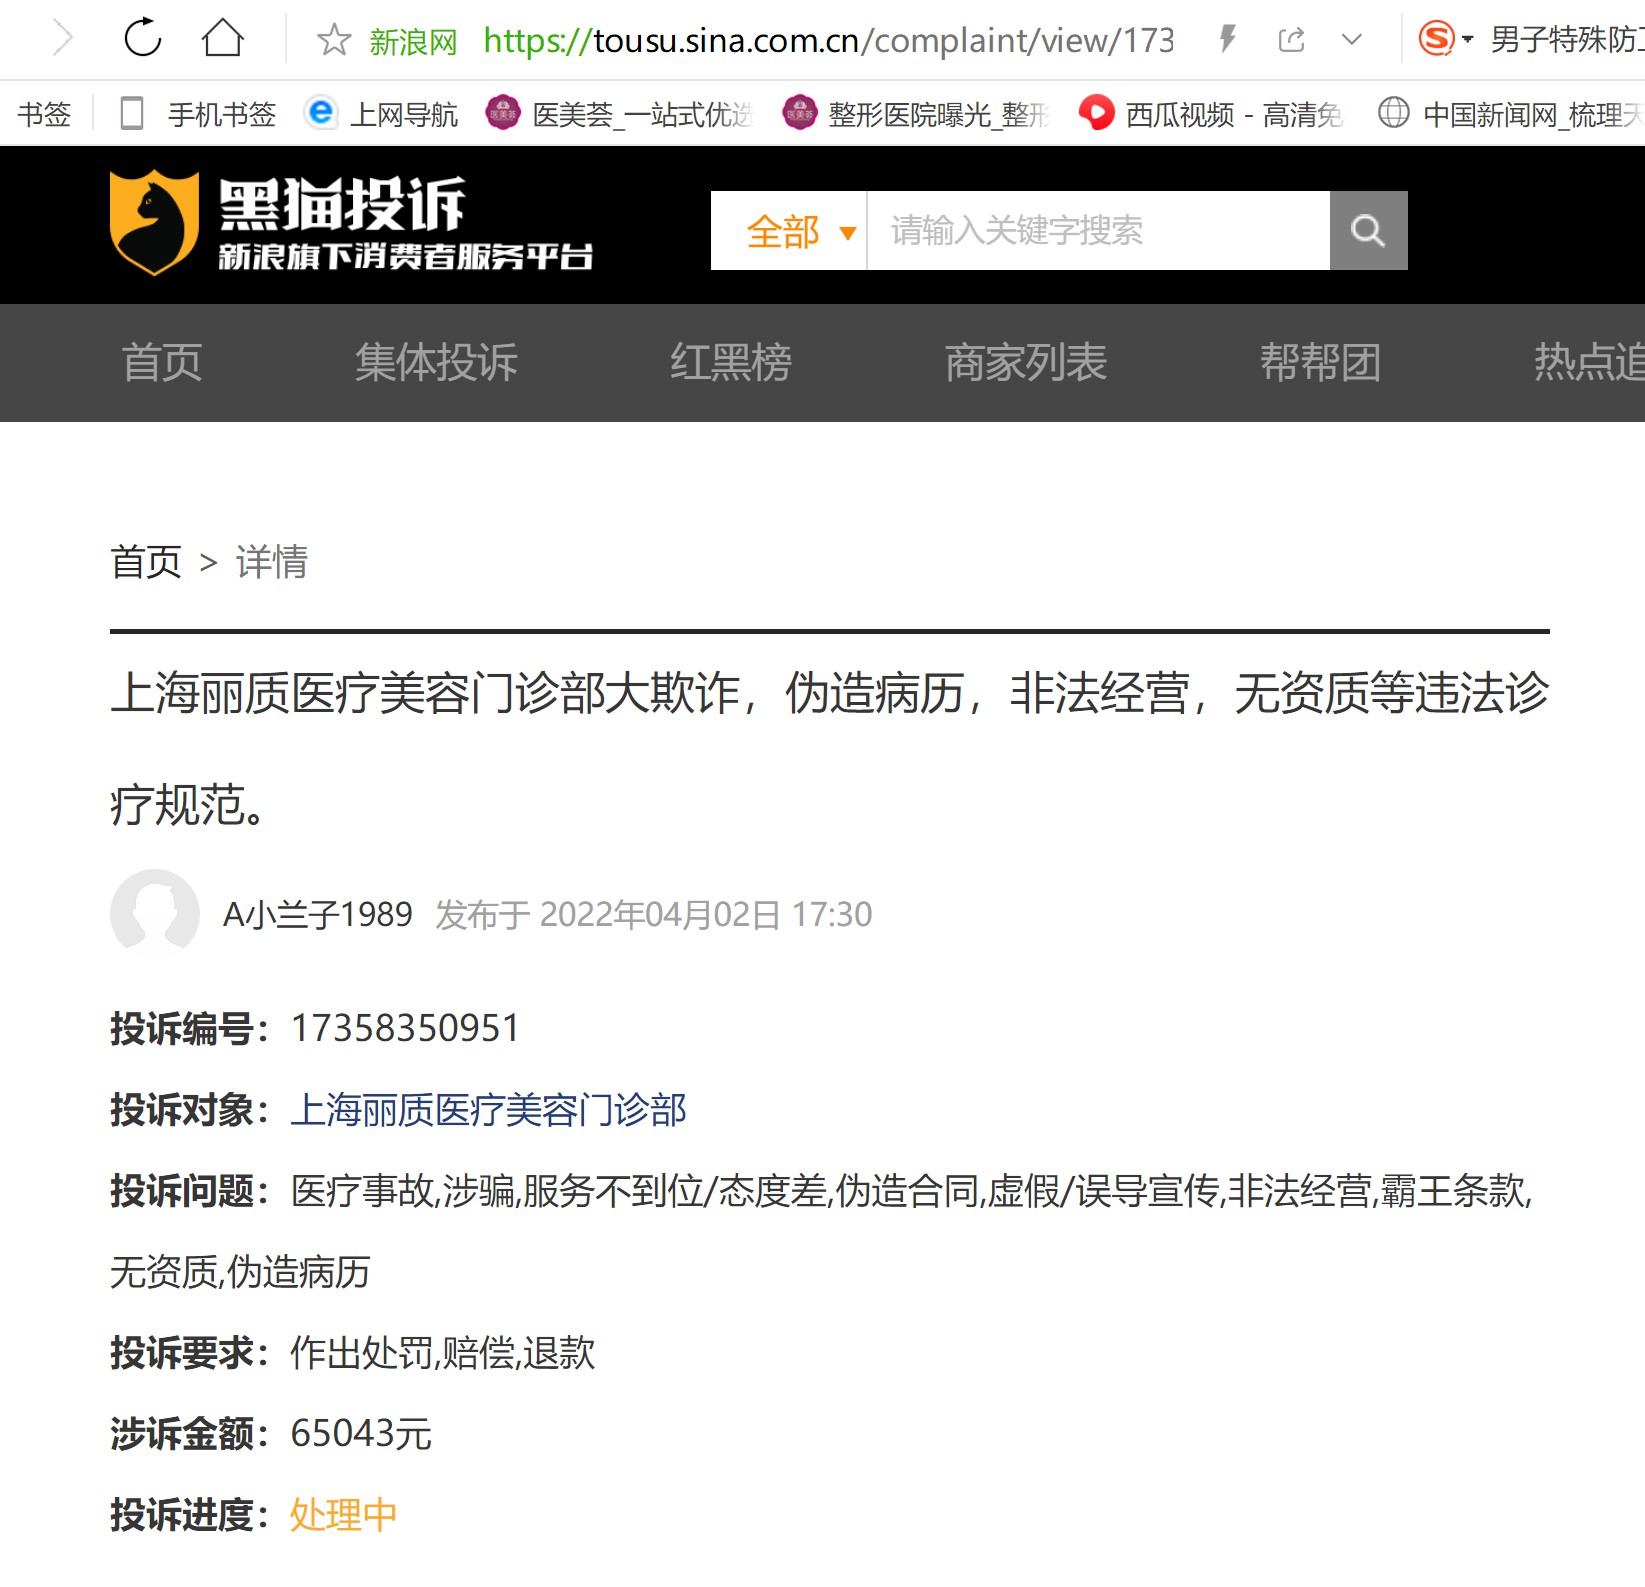This screenshot has height=1587, width=1645.
Task: Click the 西瓜视频 red play favicon
Action: pyautogui.click(x=1096, y=112)
